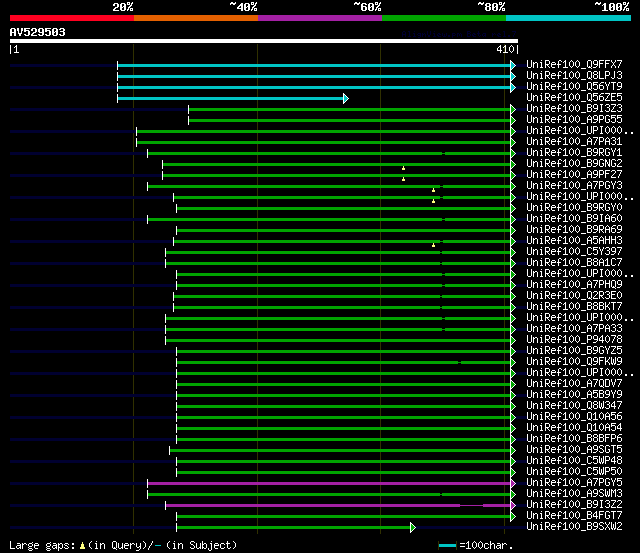Select the UniRef100_B9SXW2 label
This screenshot has width=640, height=553.
point(574,527)
